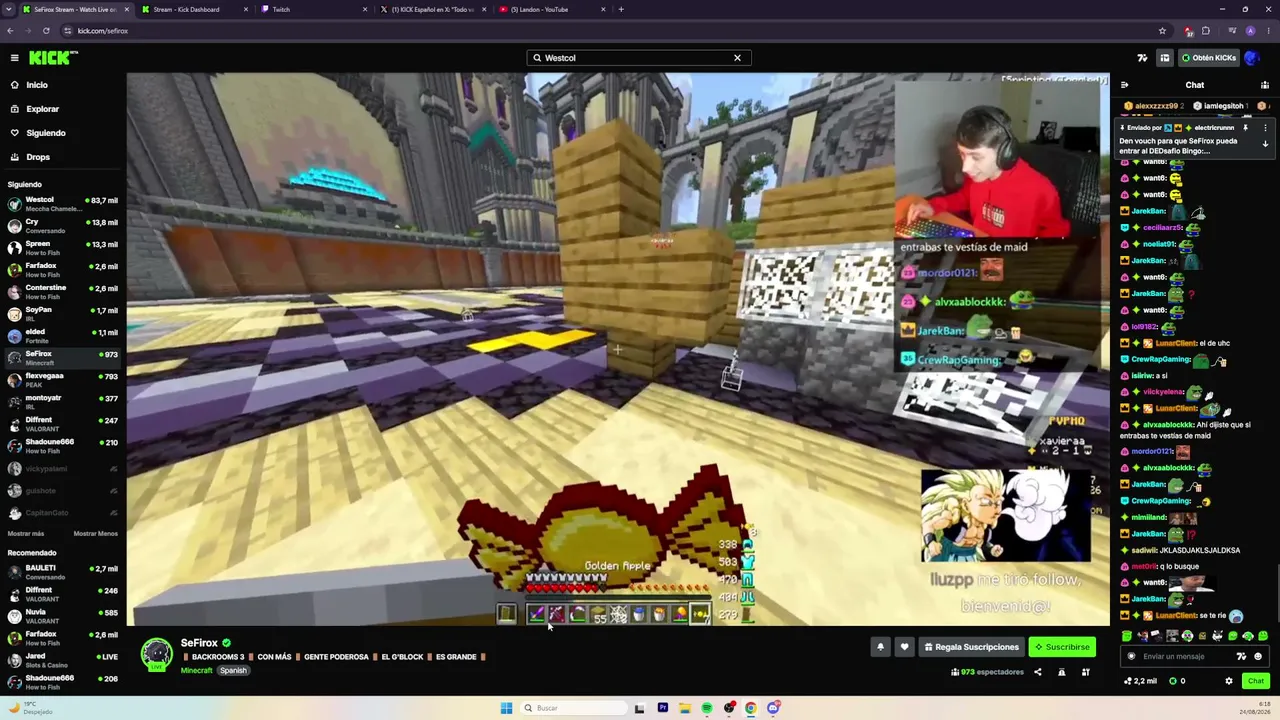Screen dimensions: 1280x720
Task: Open BAULETI recommended channel
Action: (x=63, y=572)
